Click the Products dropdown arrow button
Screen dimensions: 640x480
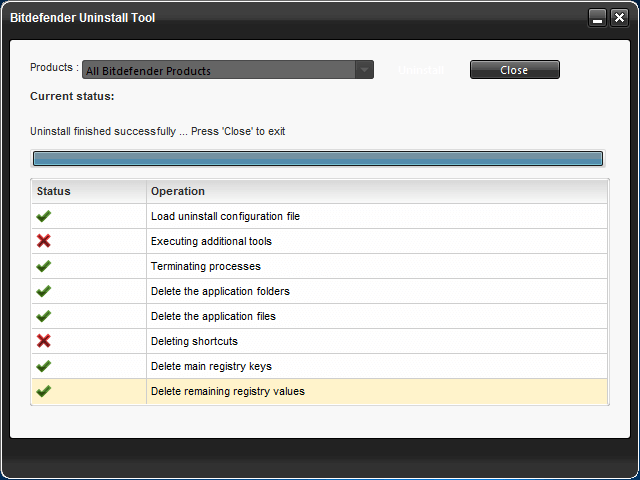click(365, 70)
